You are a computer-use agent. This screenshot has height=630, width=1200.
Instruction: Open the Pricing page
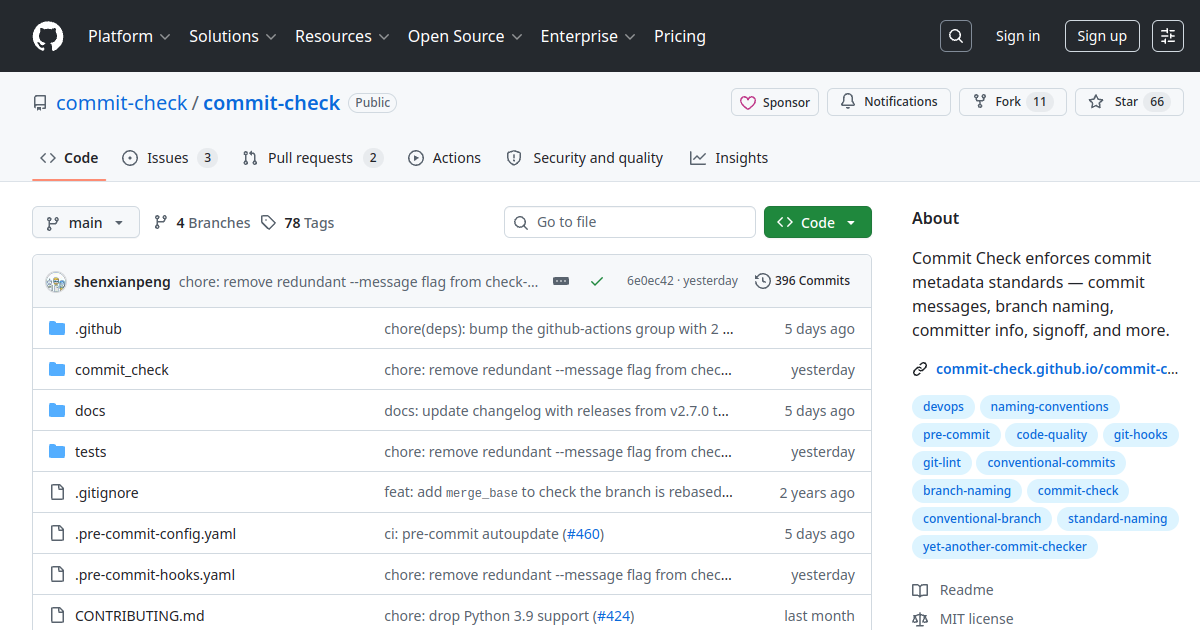point(680,36)
